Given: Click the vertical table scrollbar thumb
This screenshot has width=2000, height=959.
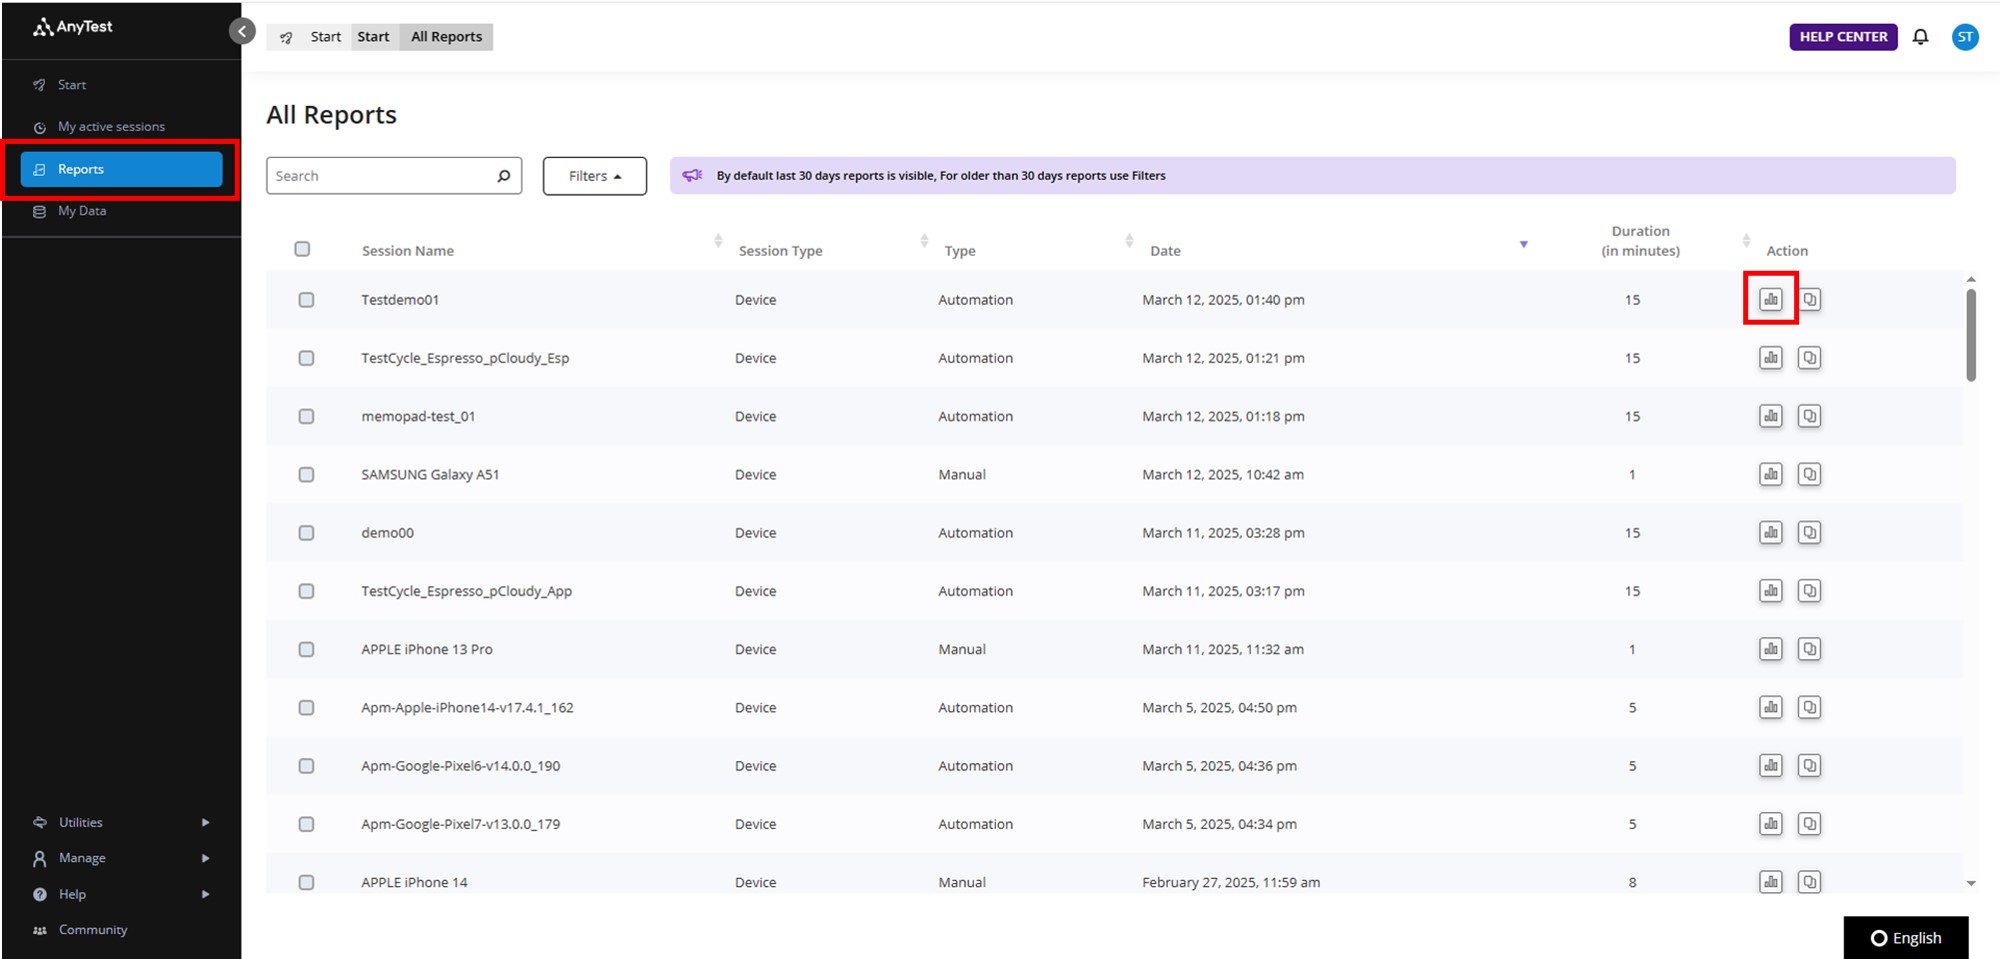Looking at the screenshot, I should 1971,335.
